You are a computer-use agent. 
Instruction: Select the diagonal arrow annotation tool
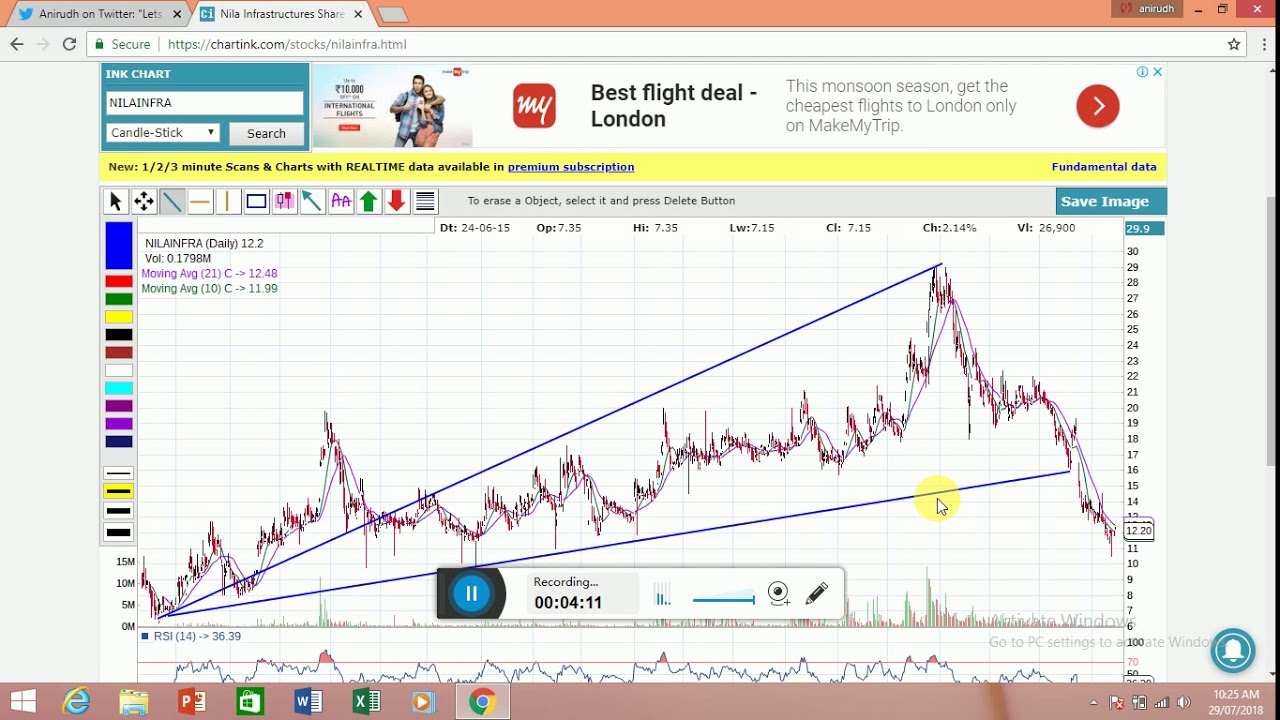click(312, 202)
